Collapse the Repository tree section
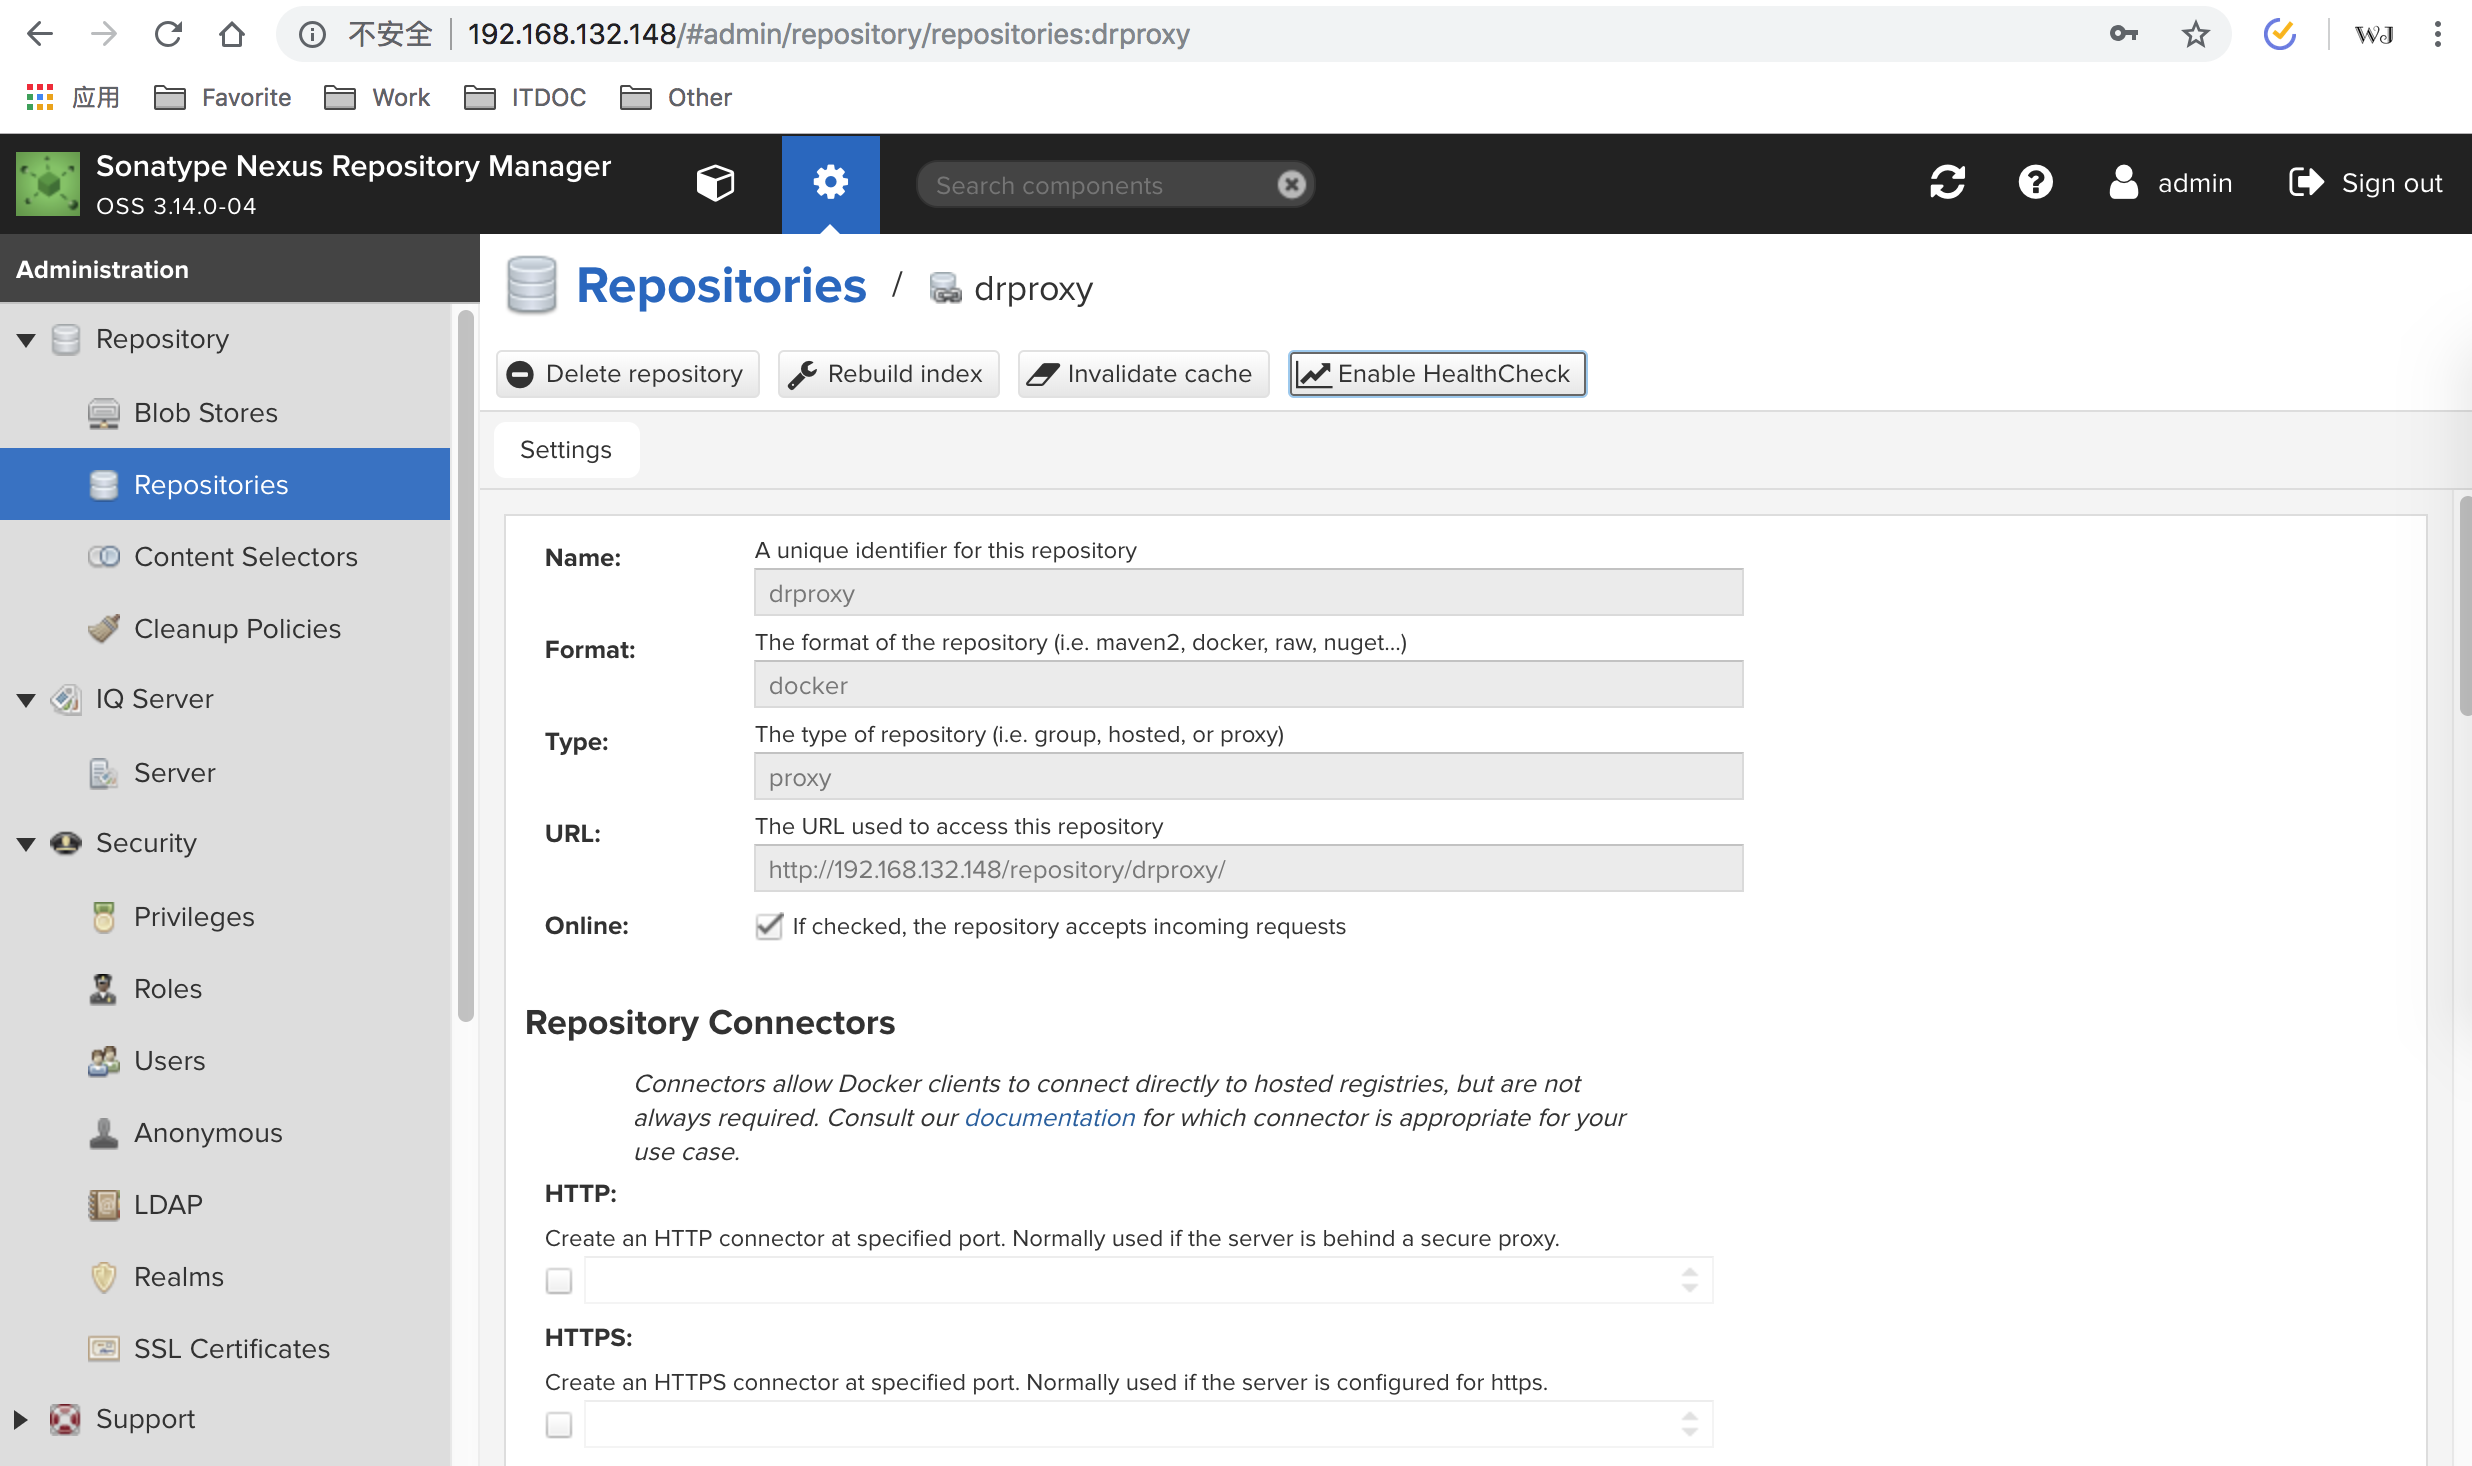Screen dimensions: 2472x1466 pos(26,340)
